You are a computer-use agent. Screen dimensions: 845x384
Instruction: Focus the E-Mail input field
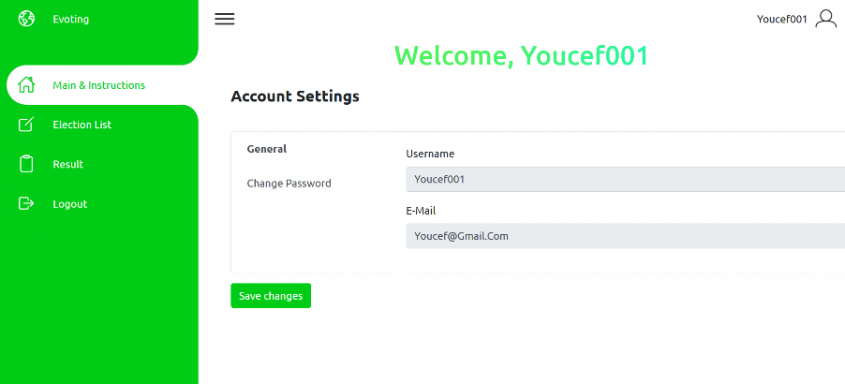point(625,236)
